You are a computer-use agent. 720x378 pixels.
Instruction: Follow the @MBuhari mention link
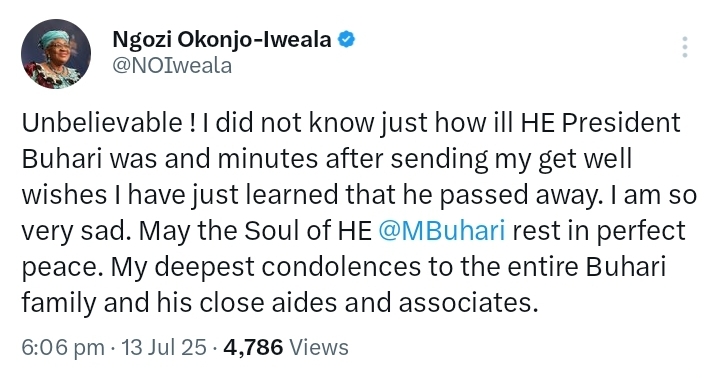pyautogui.click(x=442, y=230)
